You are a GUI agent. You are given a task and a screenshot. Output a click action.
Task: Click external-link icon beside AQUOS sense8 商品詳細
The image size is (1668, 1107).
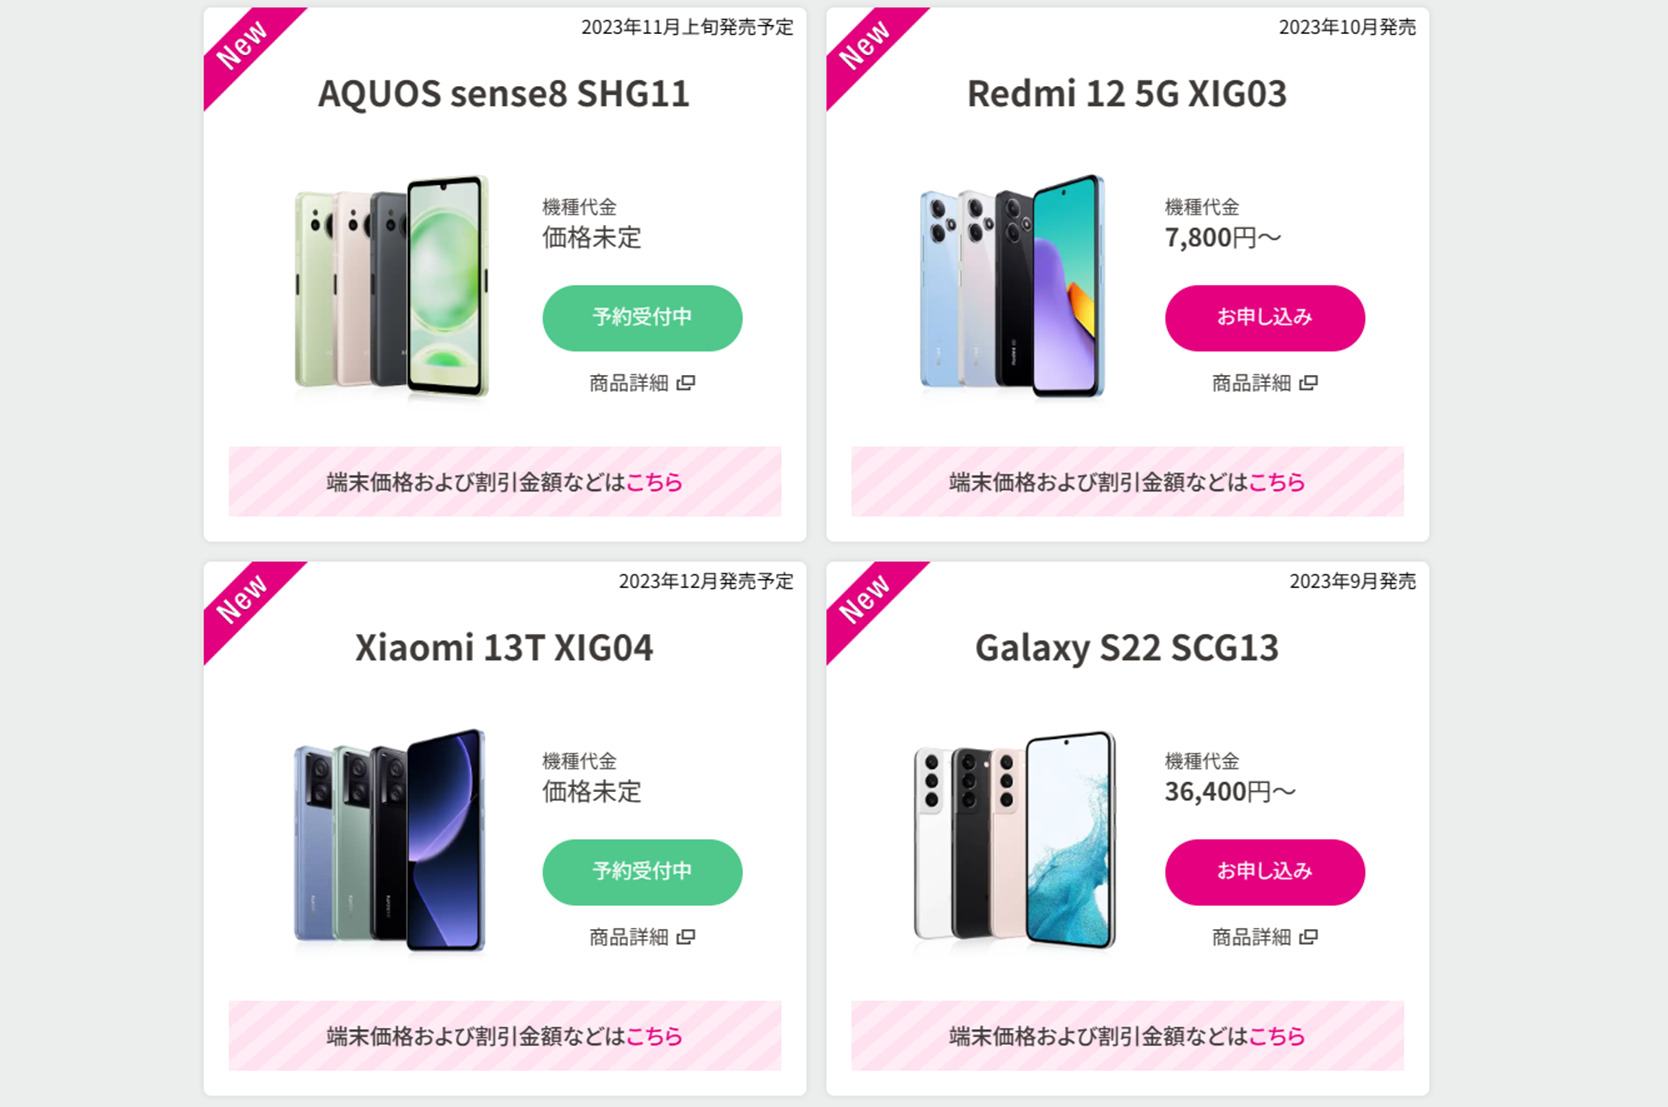(x=686, y=383)
